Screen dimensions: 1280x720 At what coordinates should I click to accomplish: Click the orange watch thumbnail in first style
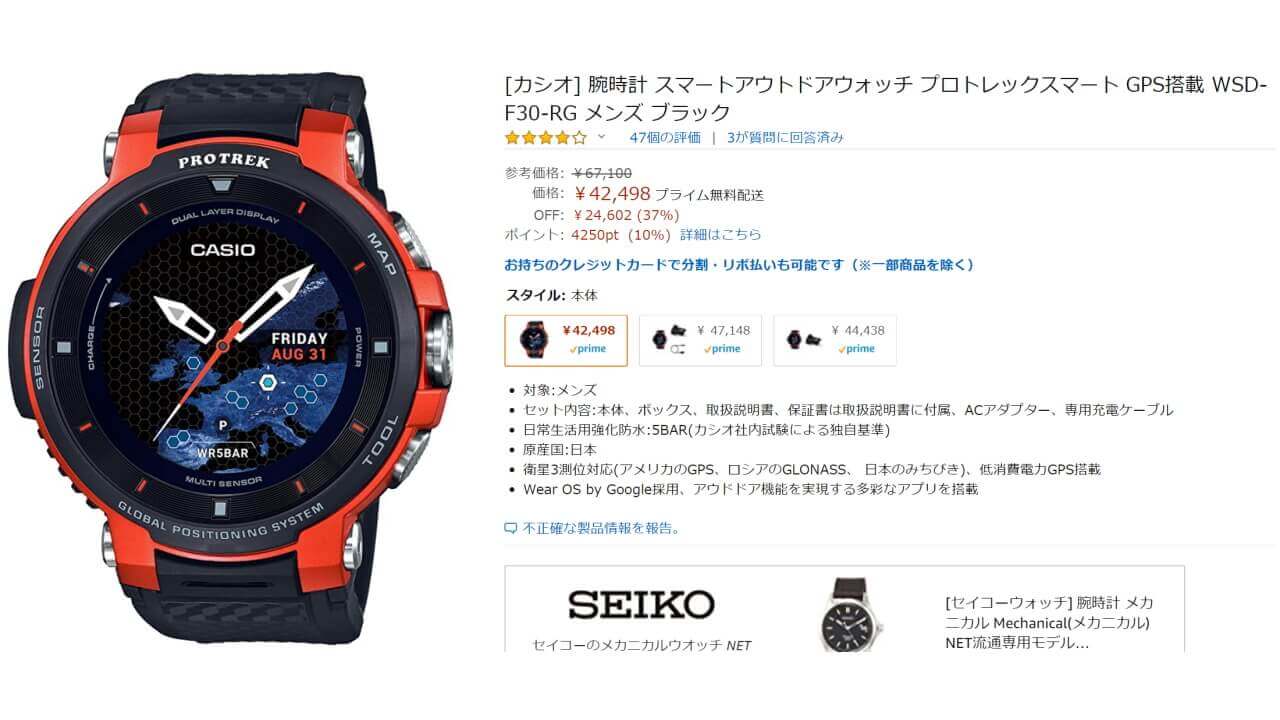pos(533,340)
